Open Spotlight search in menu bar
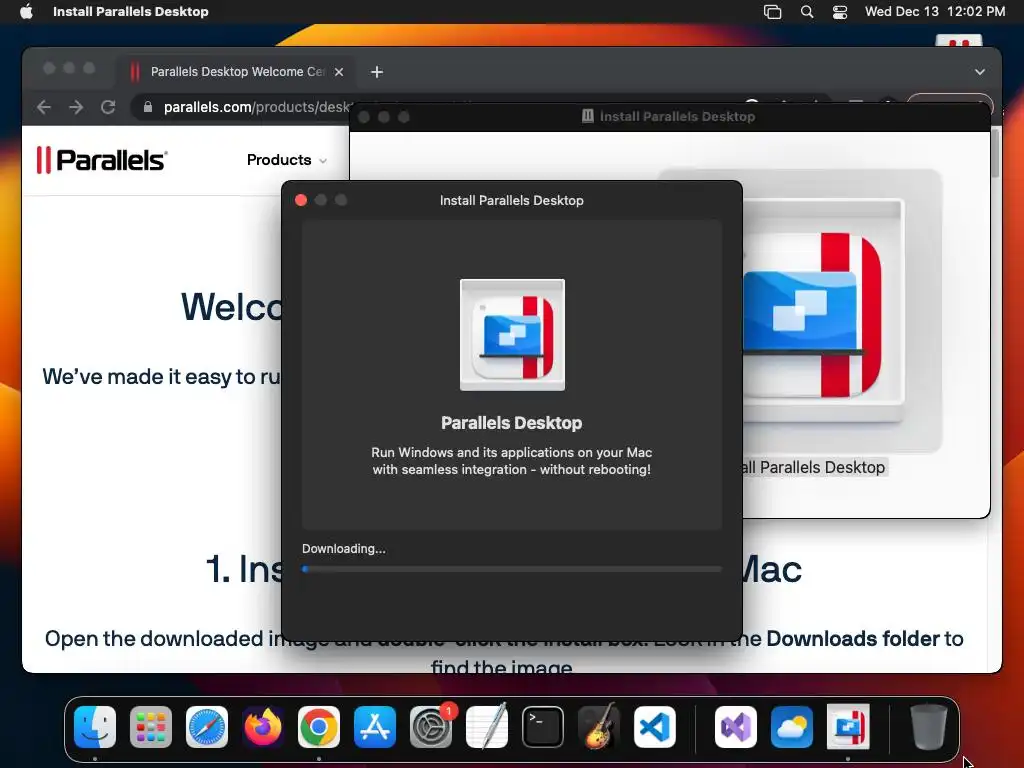 (807, 12)
